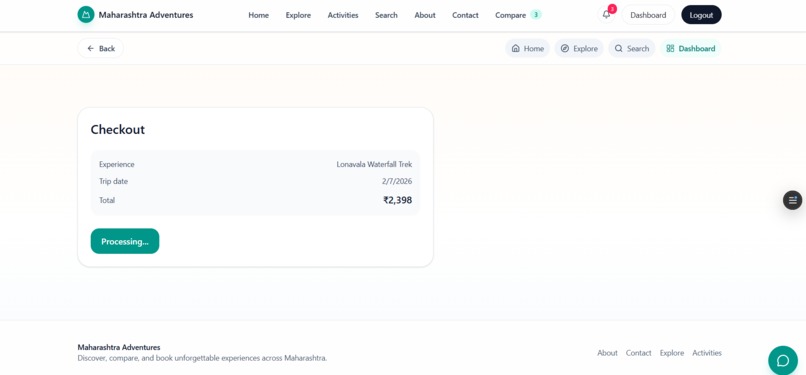Click the Lonavala Waterfall Trek experience name
806x375 pixels.
click(374, 164)
